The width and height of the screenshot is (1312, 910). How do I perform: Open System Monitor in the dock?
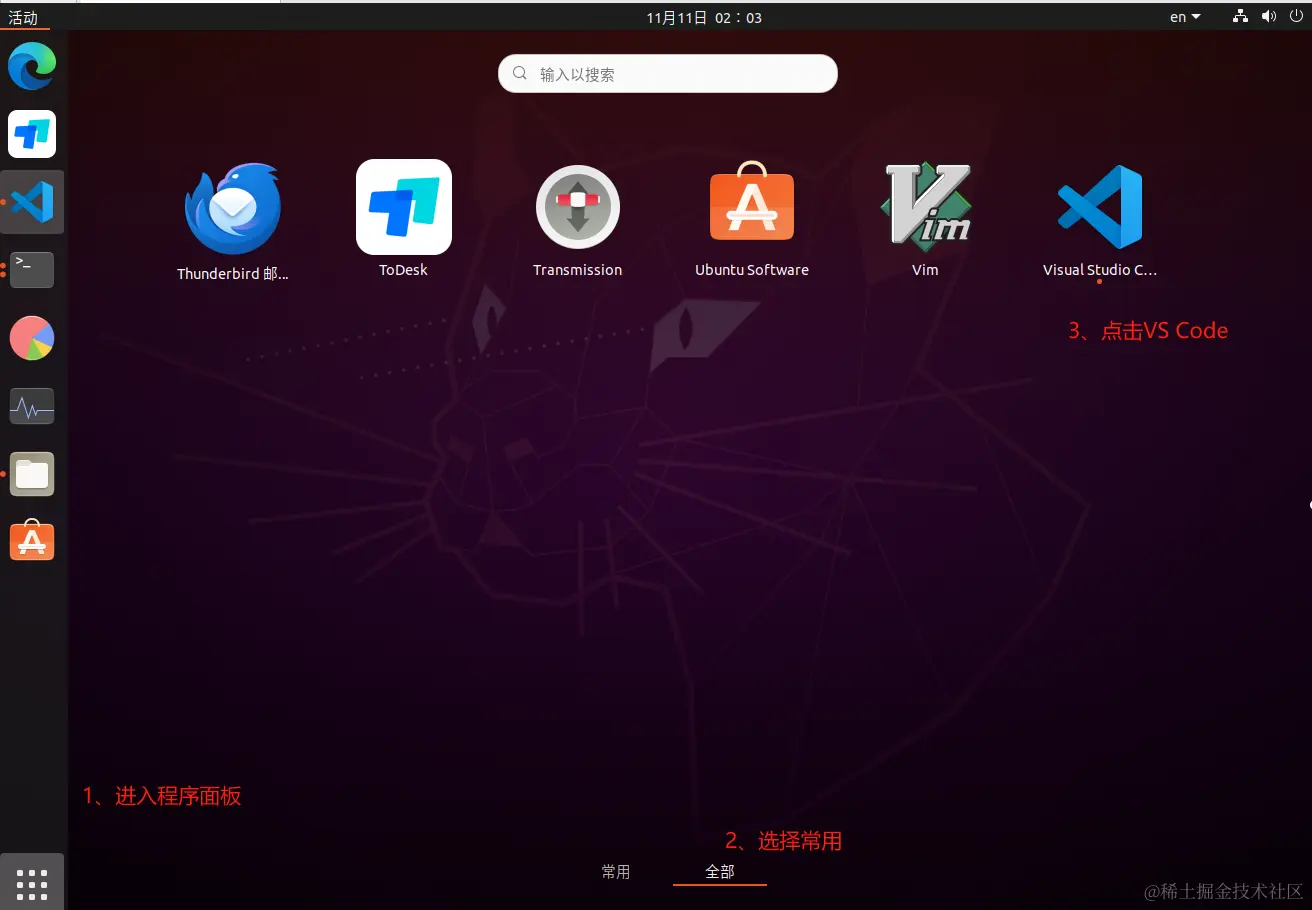click(32, 406)
